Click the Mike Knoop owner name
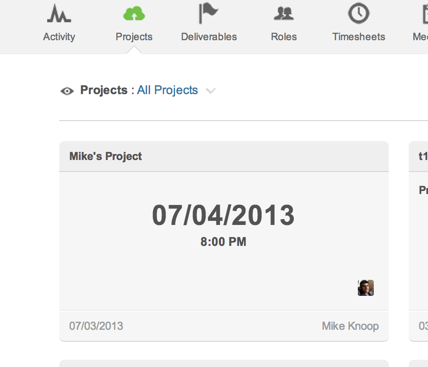The height and width of the screenshot is (367, 428). click(350, 326)
